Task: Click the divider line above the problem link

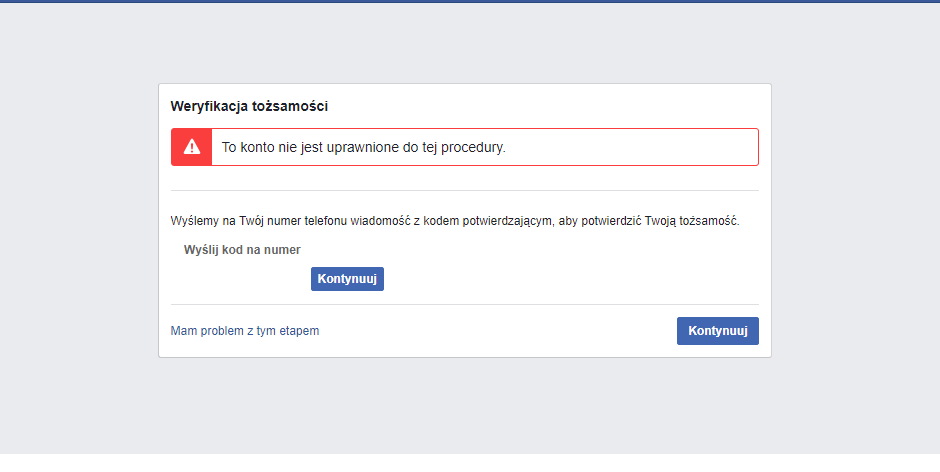Action: point(465,304)
